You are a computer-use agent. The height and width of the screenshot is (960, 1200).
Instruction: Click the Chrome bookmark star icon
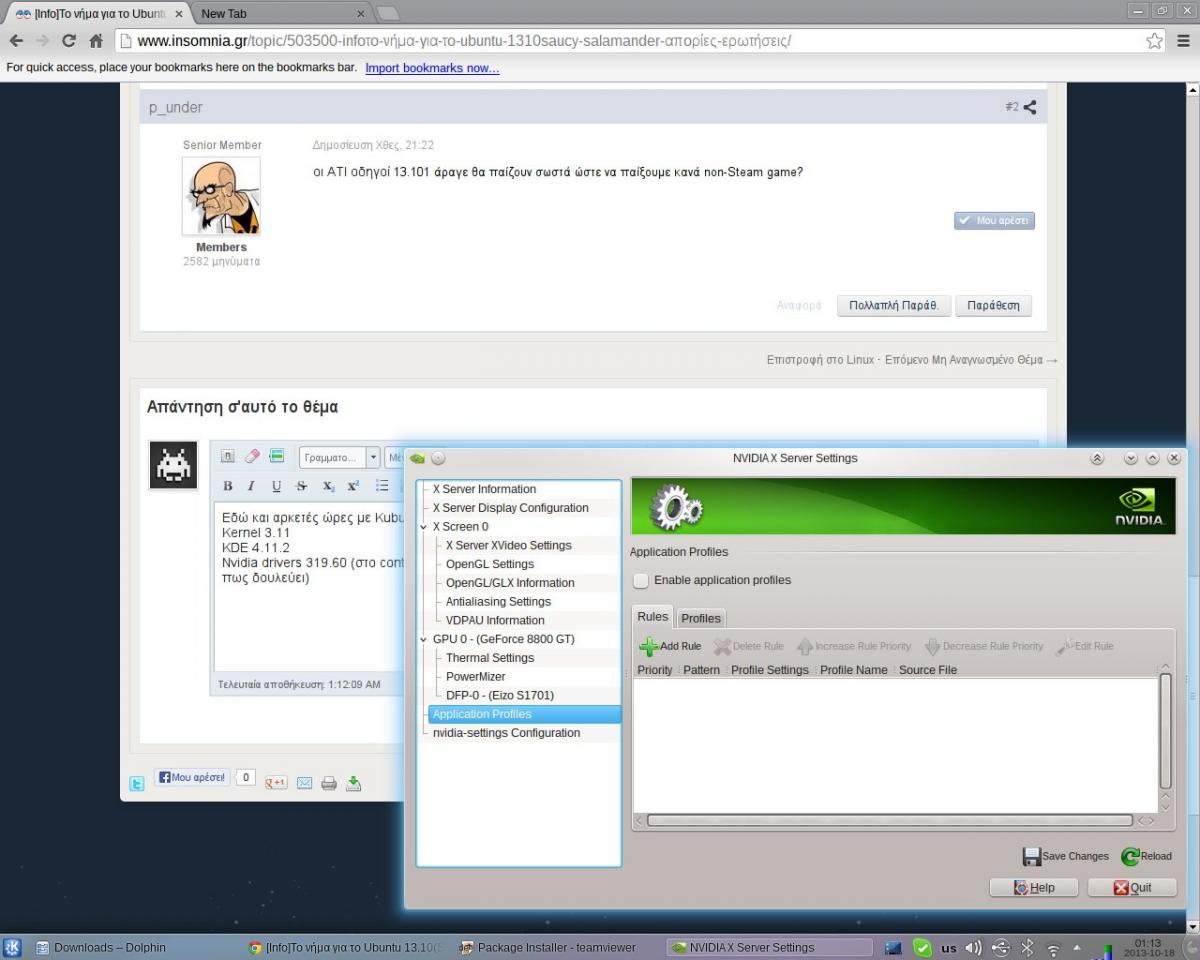click(1155, 41)
